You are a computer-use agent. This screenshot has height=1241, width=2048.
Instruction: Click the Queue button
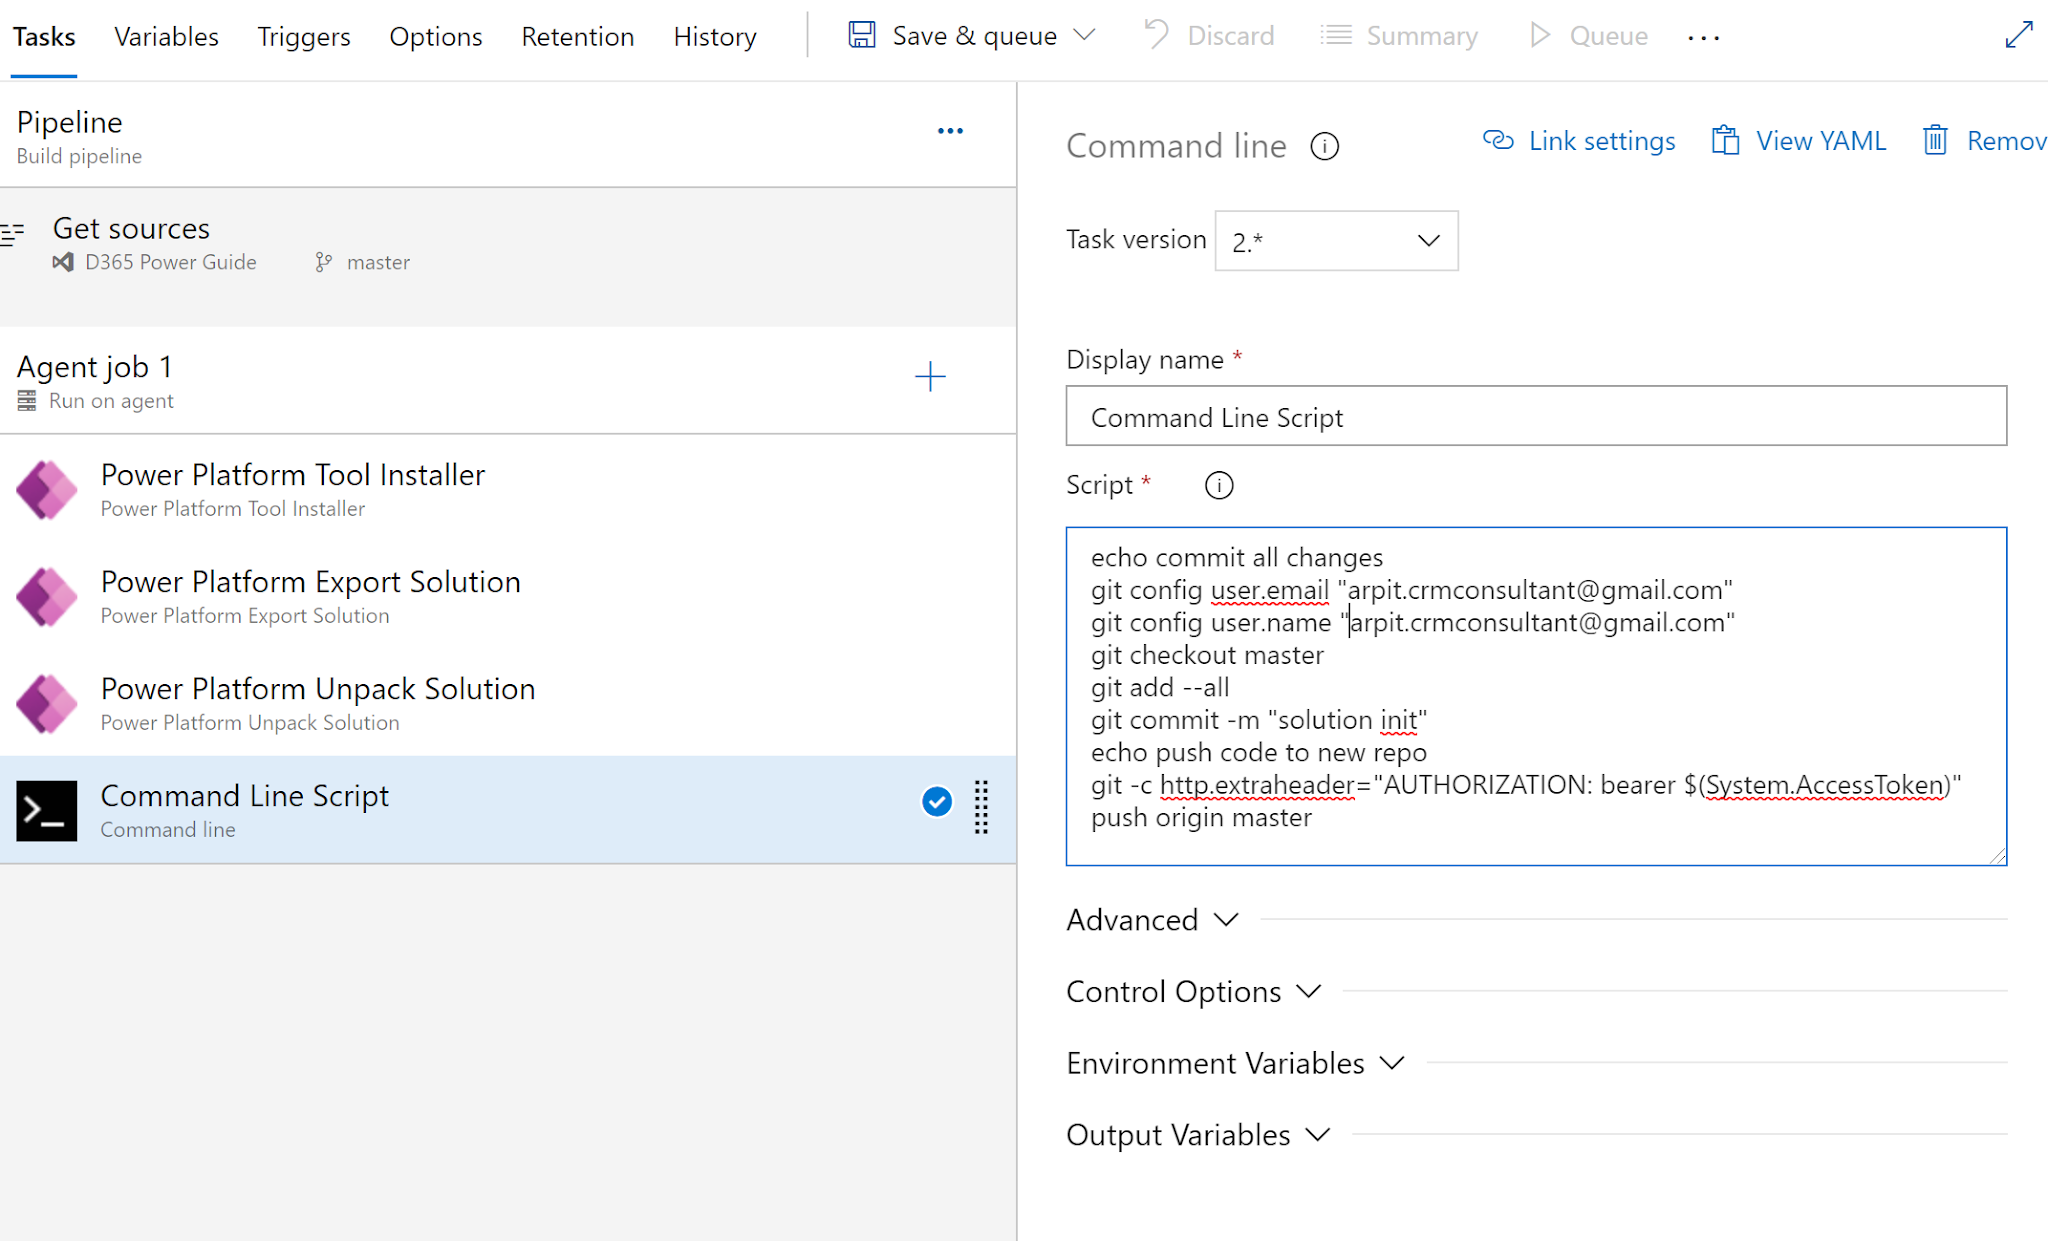[x=1588, y=35]
